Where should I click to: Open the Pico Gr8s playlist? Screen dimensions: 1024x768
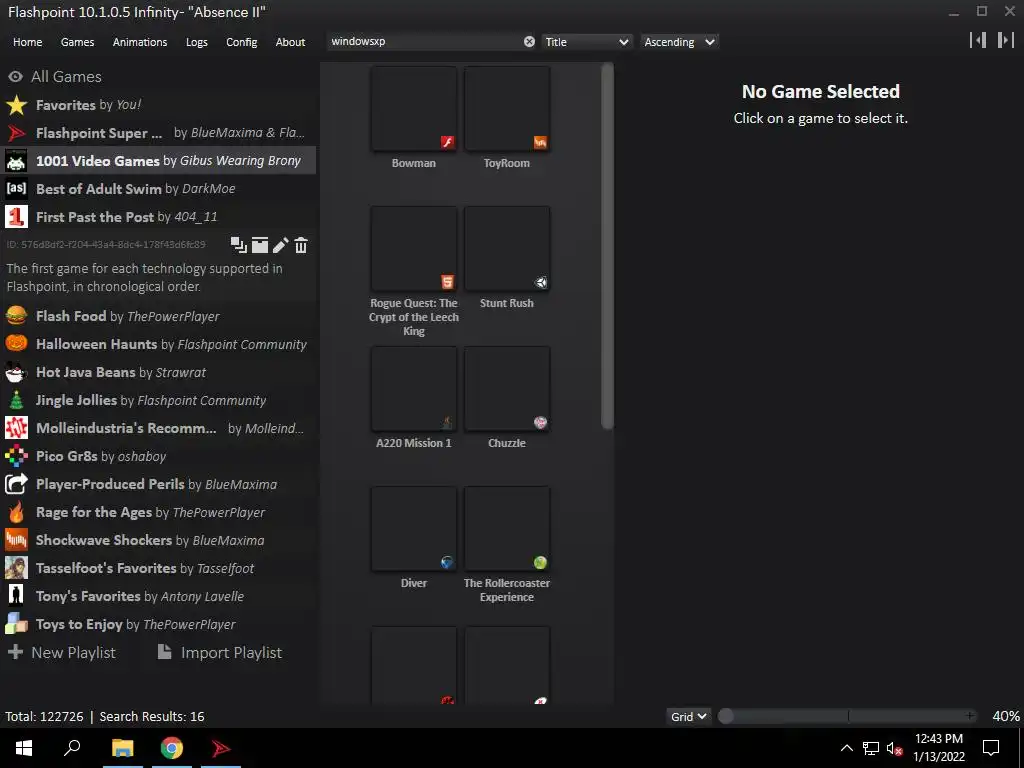pyautogui.click(x=159, y=456)
